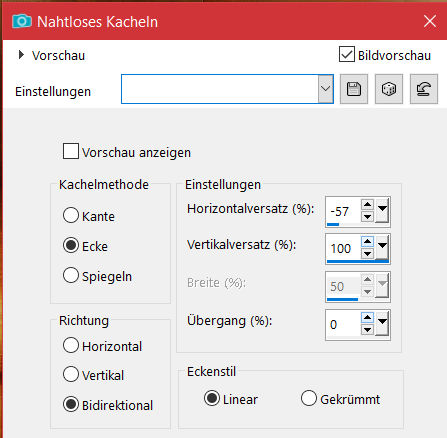Click the Eckenstil group title
Viewport: 447px width, 438px height.
pos(211,372)
